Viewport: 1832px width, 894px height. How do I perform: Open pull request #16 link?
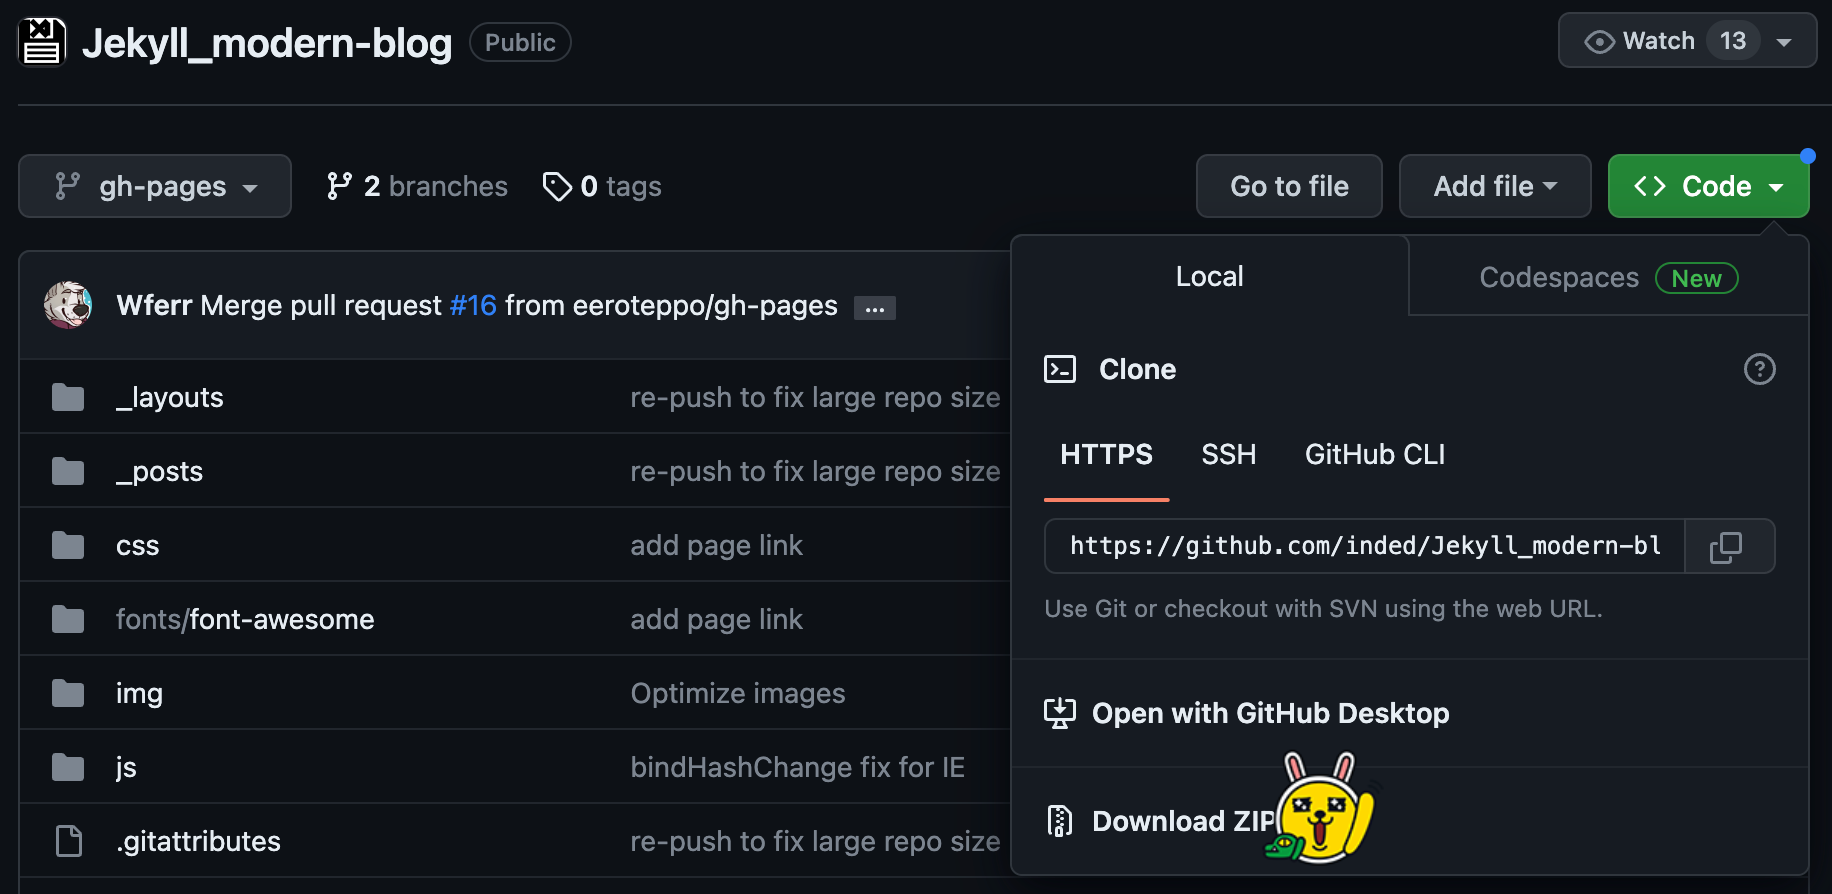pos(473,305)
